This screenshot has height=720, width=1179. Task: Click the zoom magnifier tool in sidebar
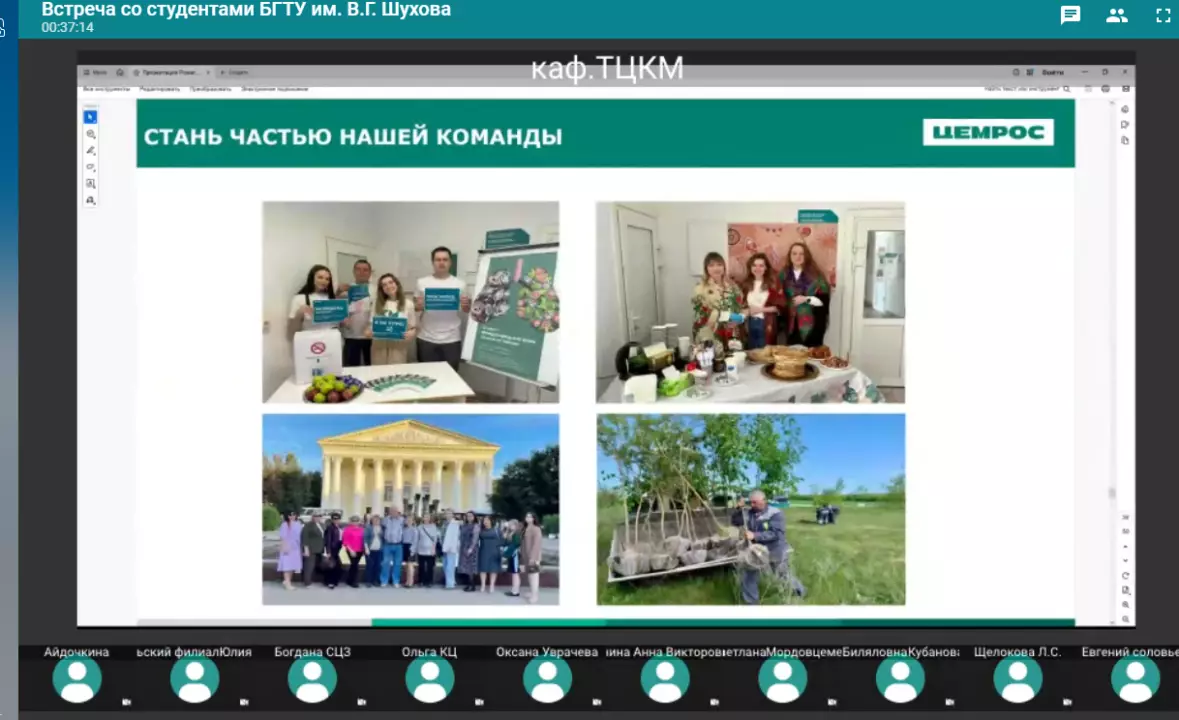point(90,134)
